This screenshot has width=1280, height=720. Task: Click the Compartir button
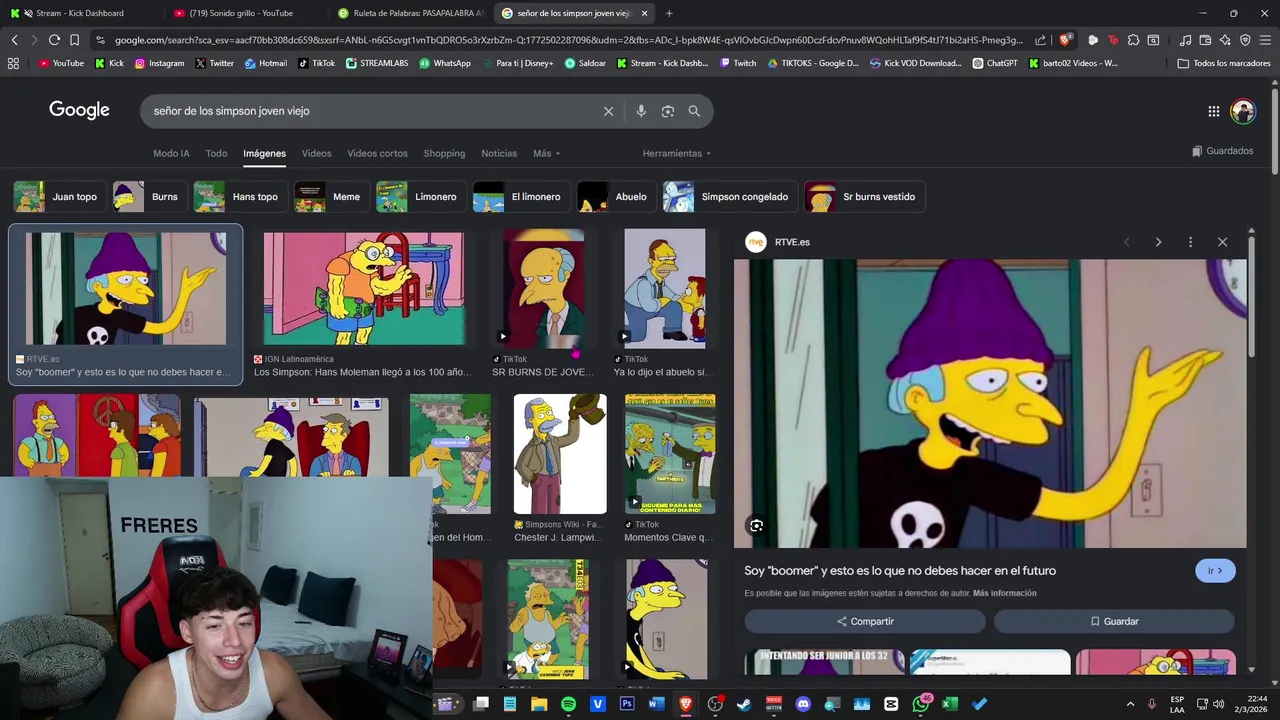(x=865, y=621)
